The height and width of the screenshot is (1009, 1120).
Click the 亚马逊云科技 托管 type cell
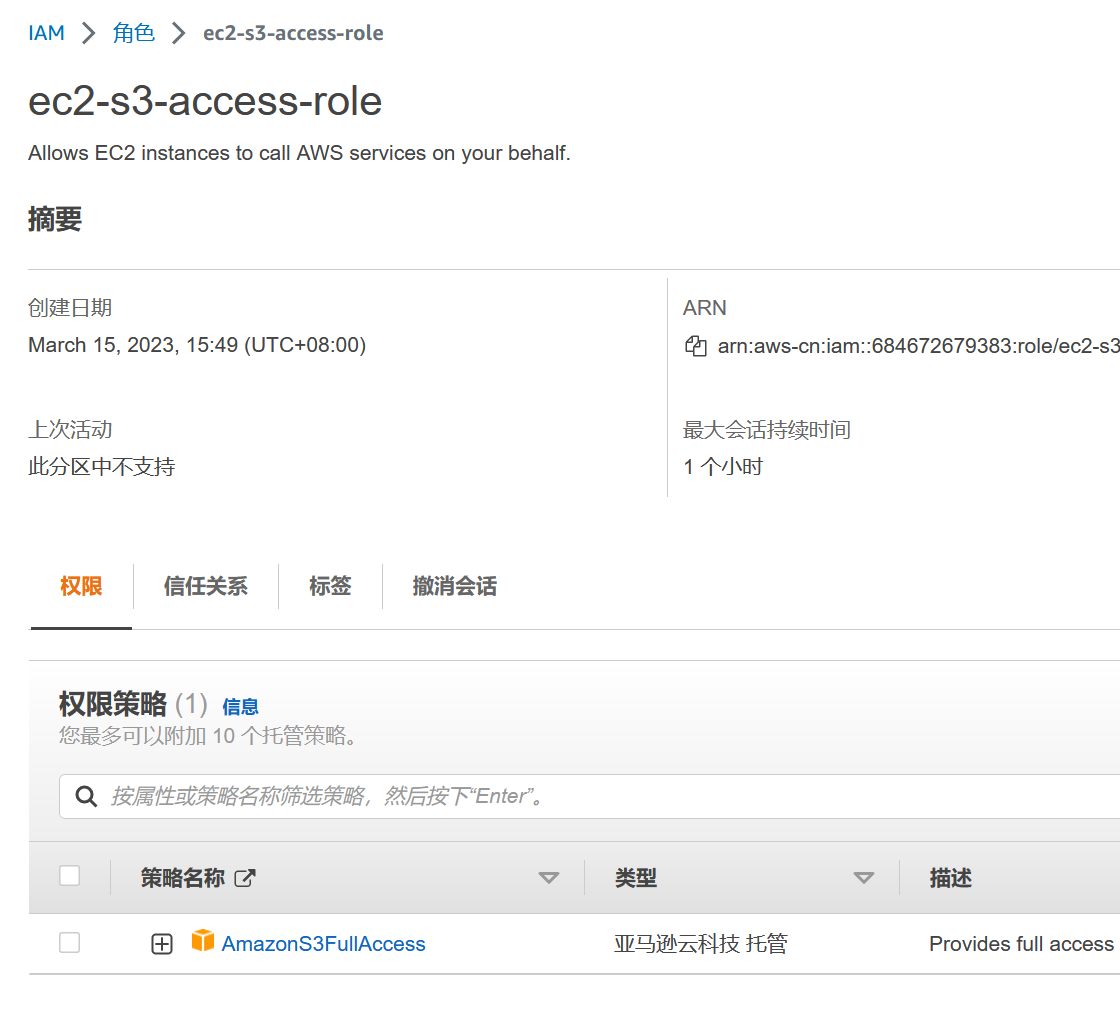point(701,944)
